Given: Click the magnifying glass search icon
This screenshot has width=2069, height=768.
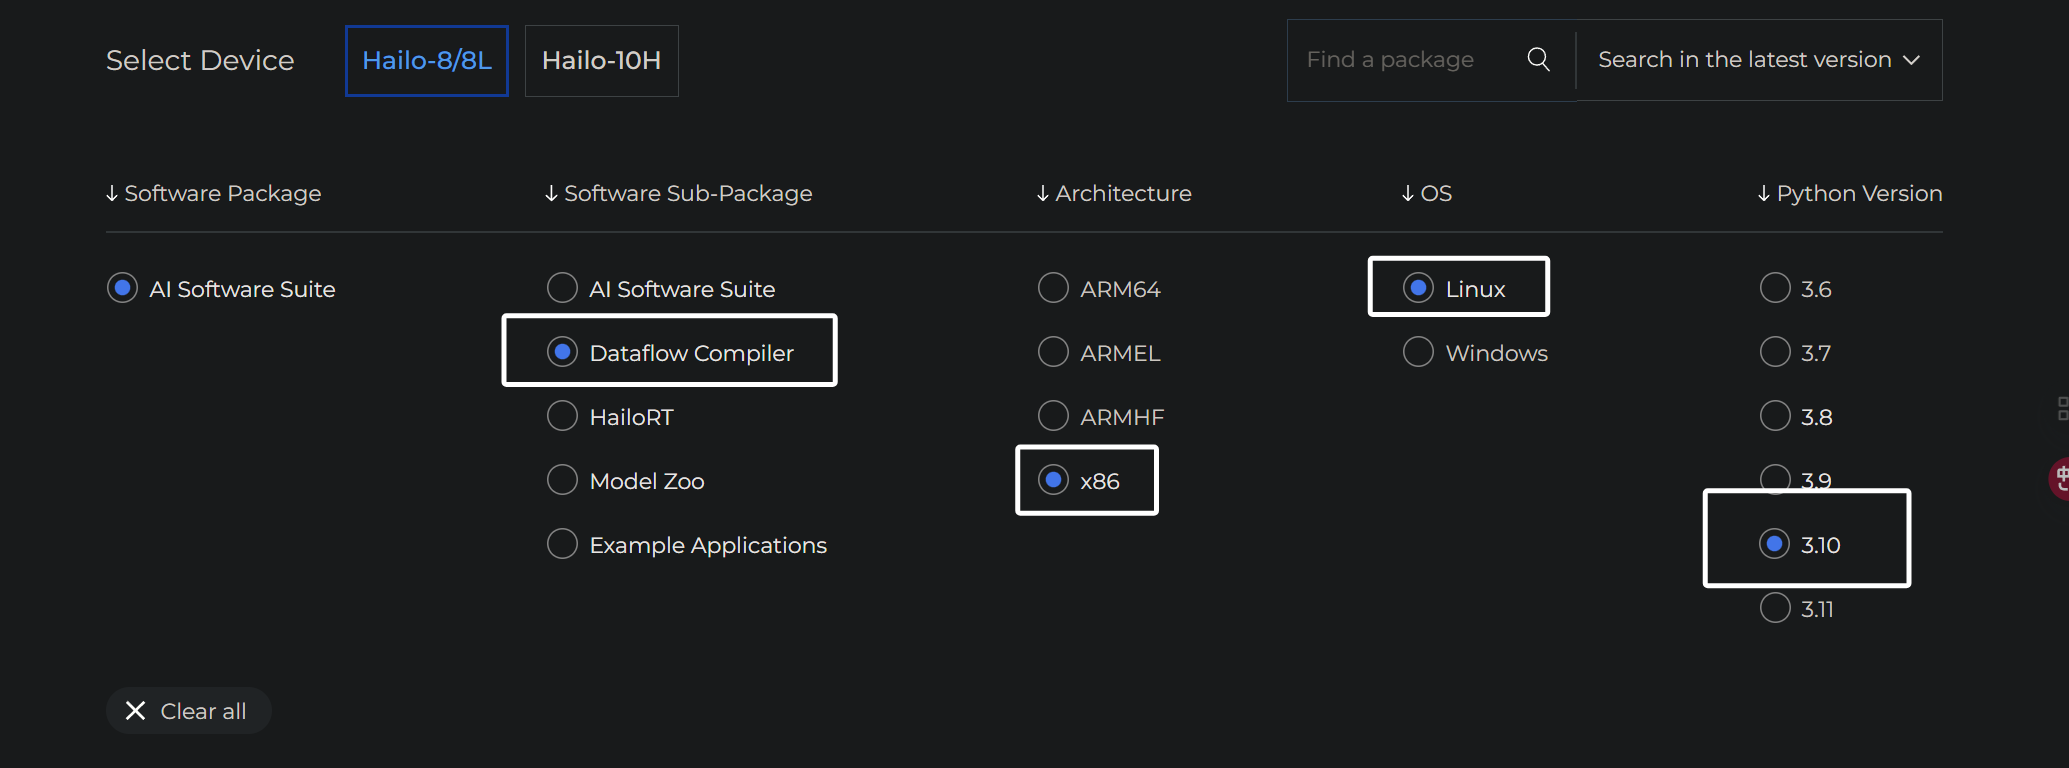Looking at the screenshot, I should click(x=1538, y=60).
